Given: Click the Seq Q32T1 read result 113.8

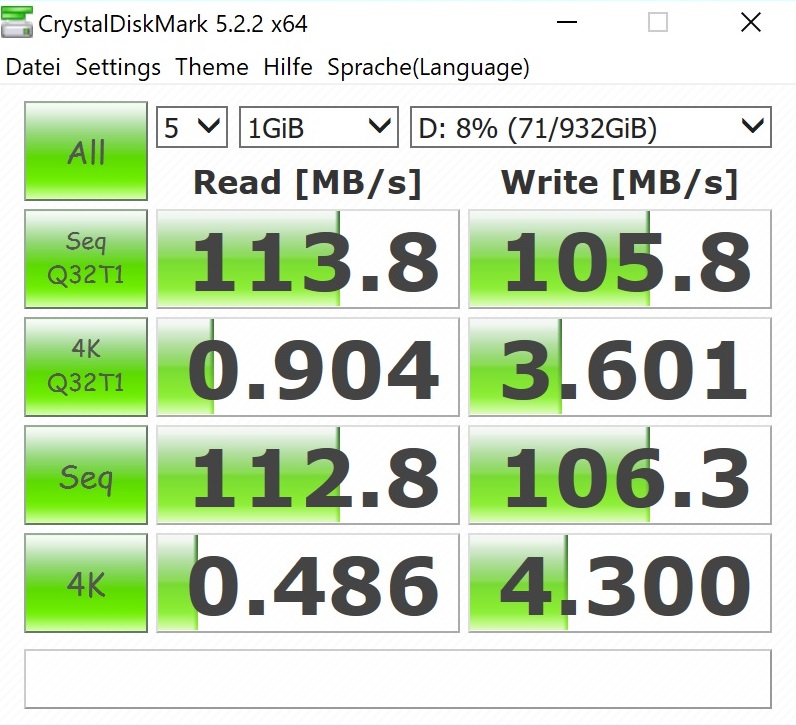Looking at the screenshot, I should [308, 259].
